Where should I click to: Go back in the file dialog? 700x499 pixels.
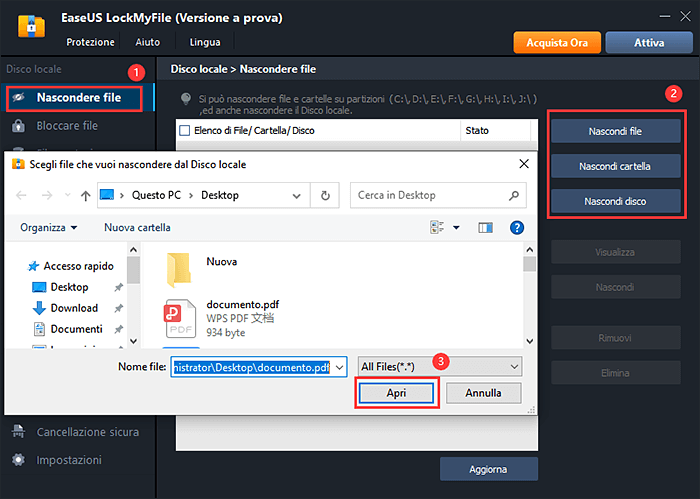coord(21,195)
